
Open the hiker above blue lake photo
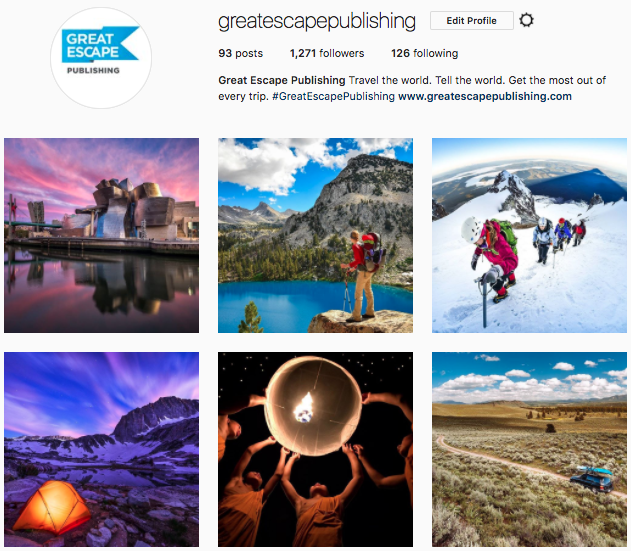[x=316, y=235]
